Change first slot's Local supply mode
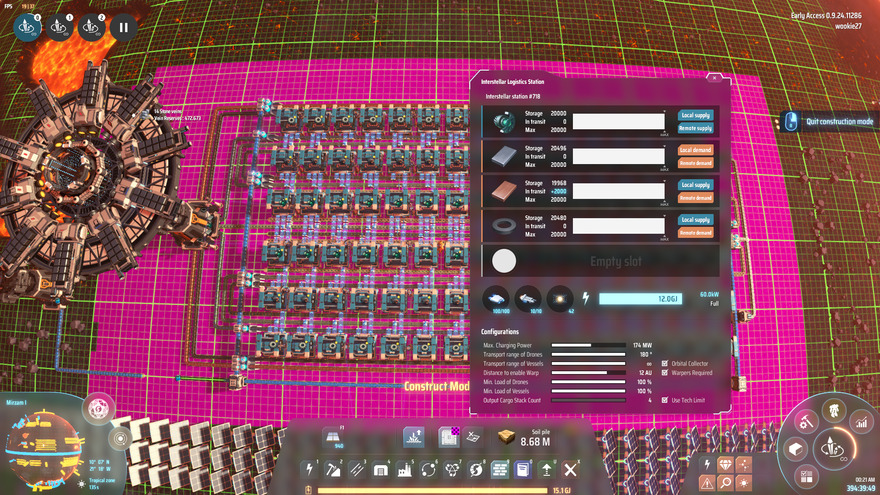Viewport: 880px width, 495px height. pos(696,116)
